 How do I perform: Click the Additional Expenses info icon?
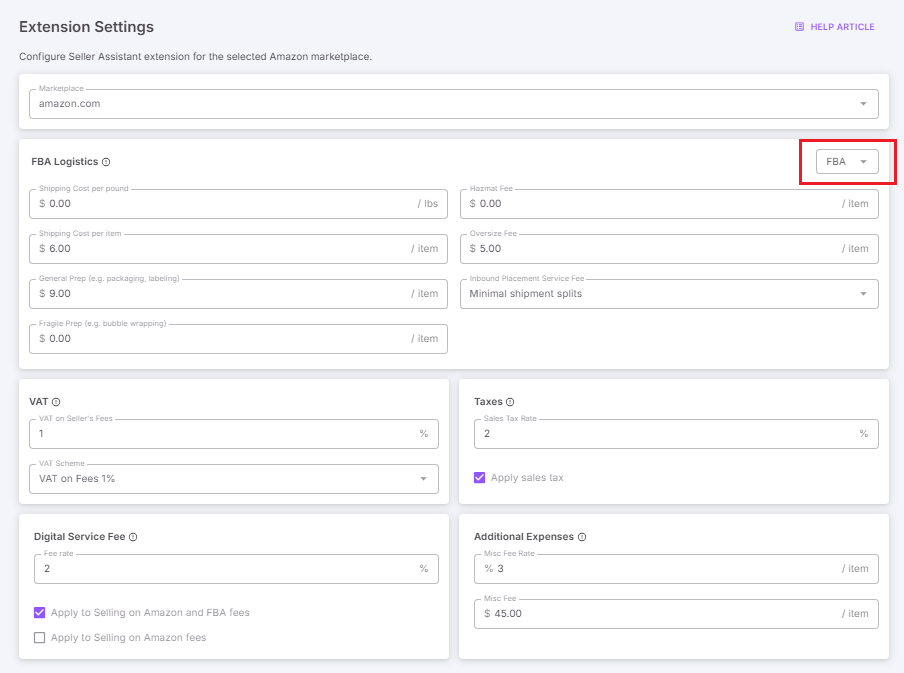click(x=582, y=537)
